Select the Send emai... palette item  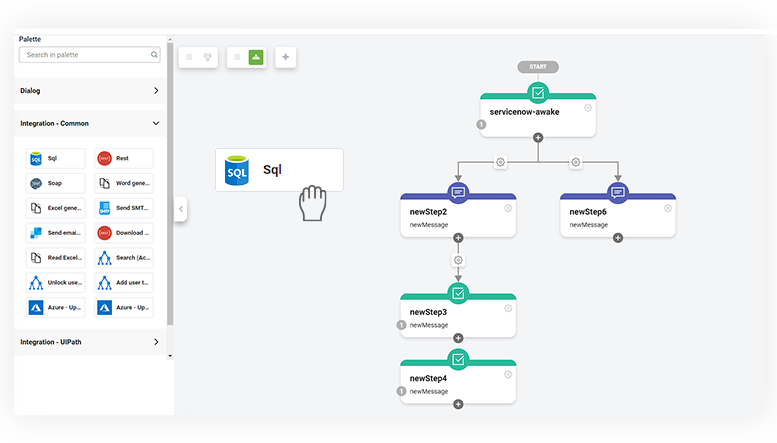click(56, 233)
